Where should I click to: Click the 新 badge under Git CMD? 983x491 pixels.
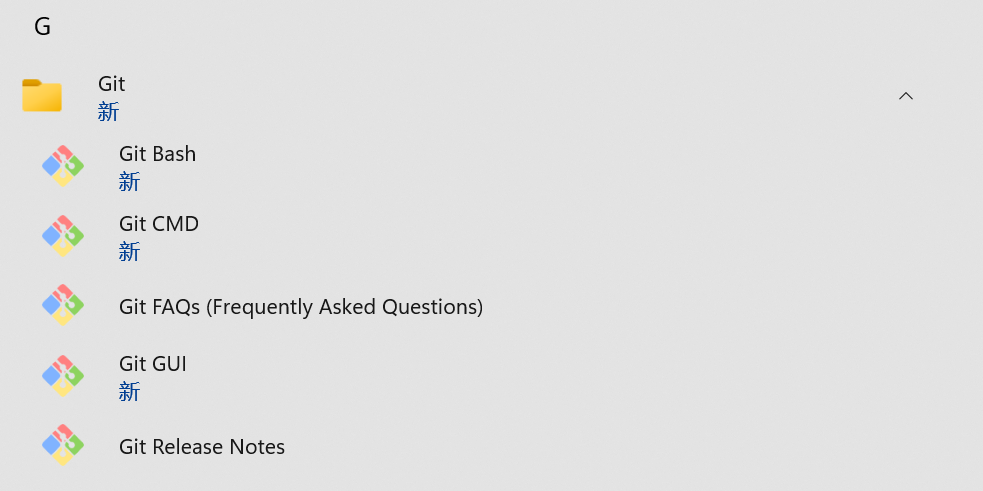(x=129, y=252)
